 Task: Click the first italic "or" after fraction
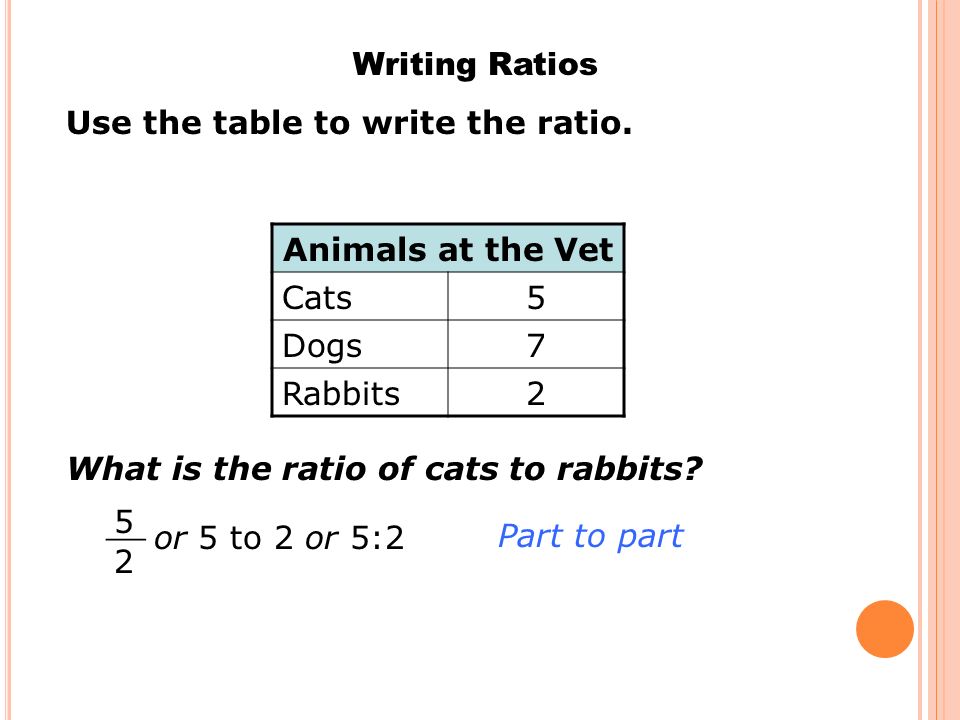tap(170, 539)
